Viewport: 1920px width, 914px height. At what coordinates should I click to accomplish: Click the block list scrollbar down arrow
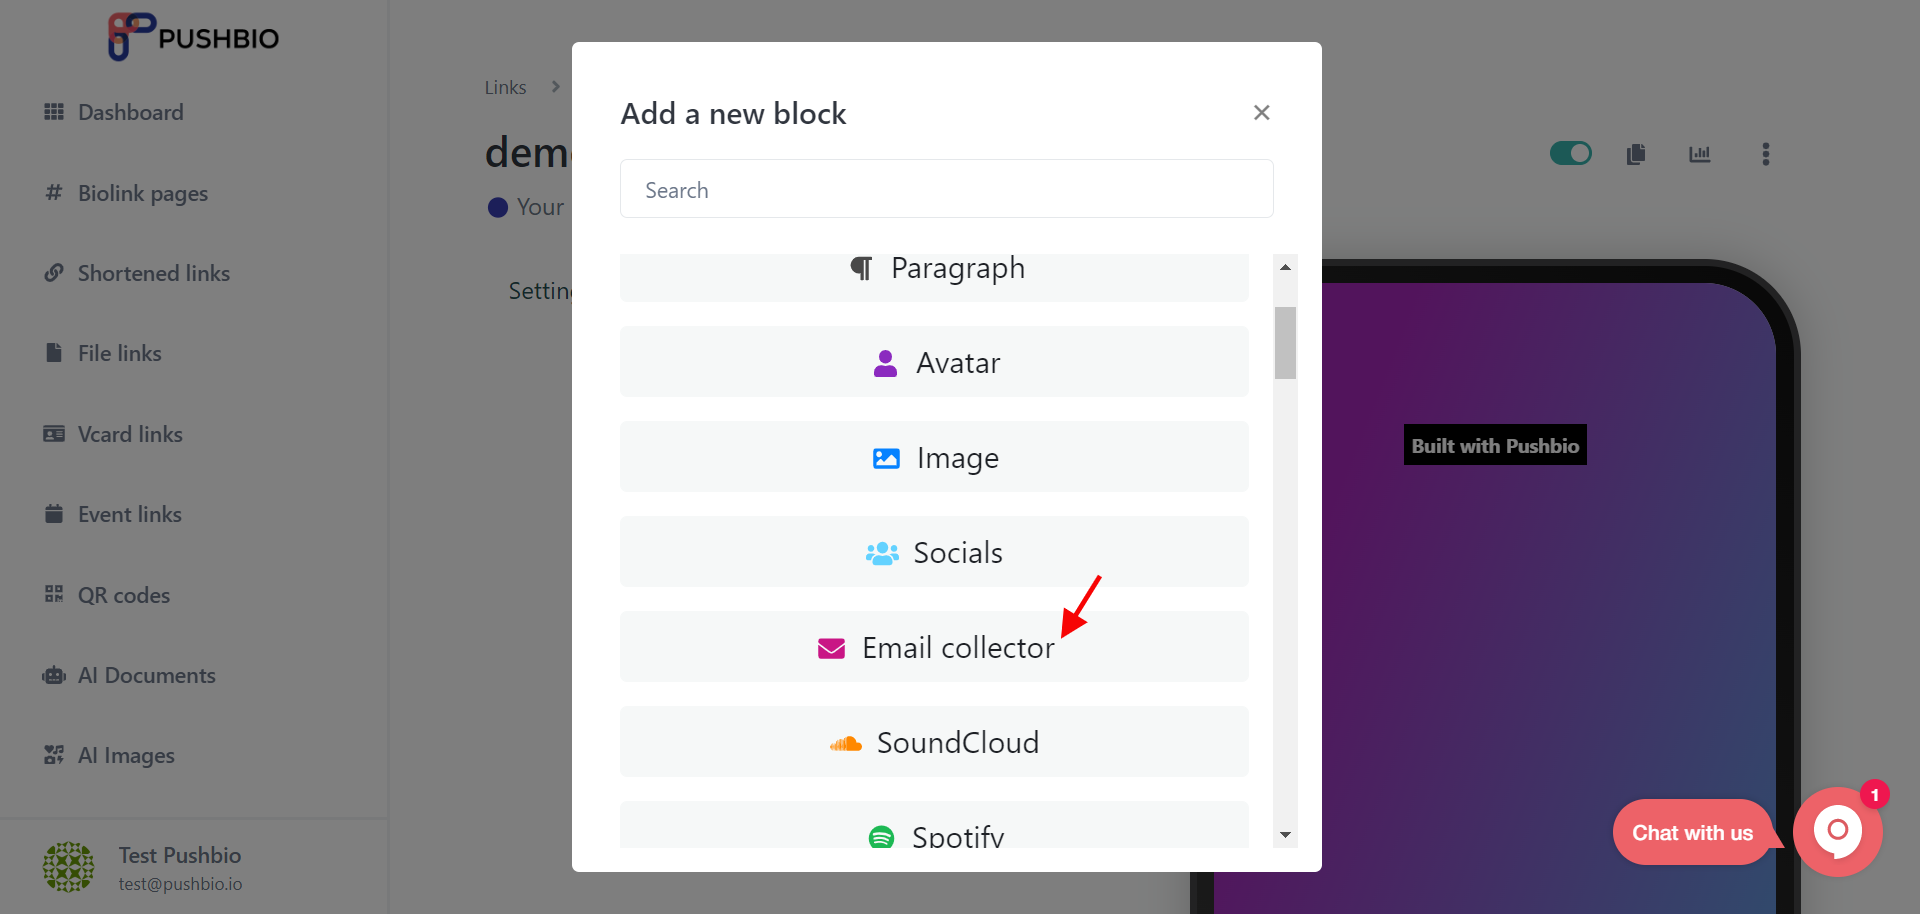coord(1286,835)
